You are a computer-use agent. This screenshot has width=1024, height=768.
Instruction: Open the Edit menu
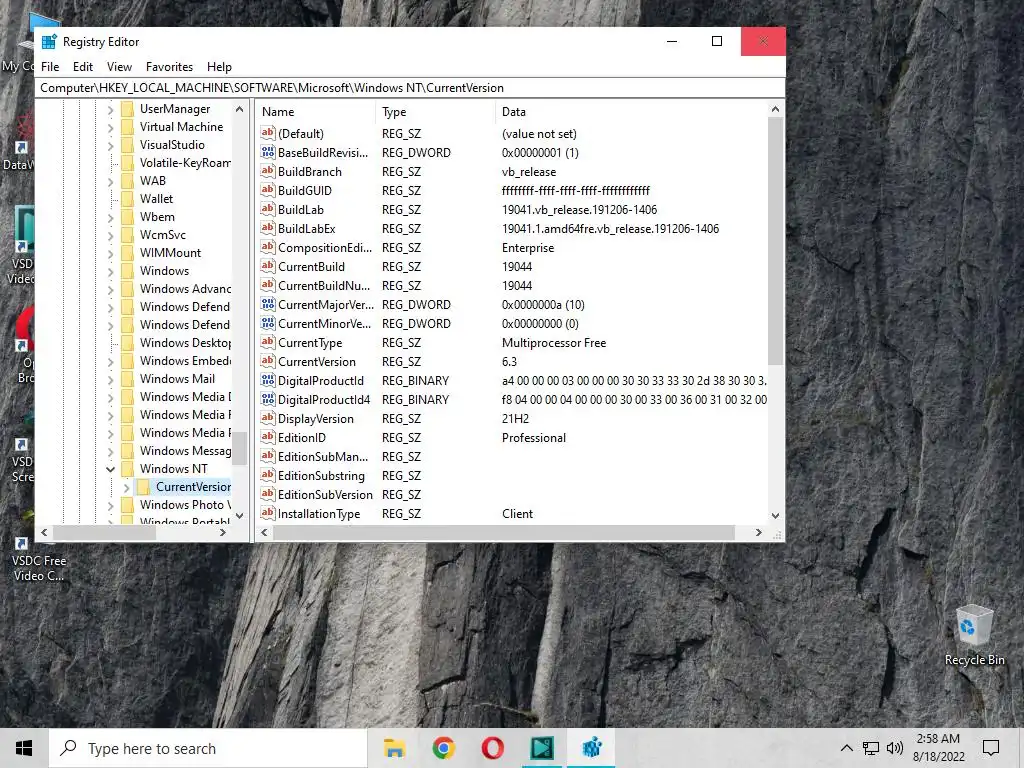point(83,67)
